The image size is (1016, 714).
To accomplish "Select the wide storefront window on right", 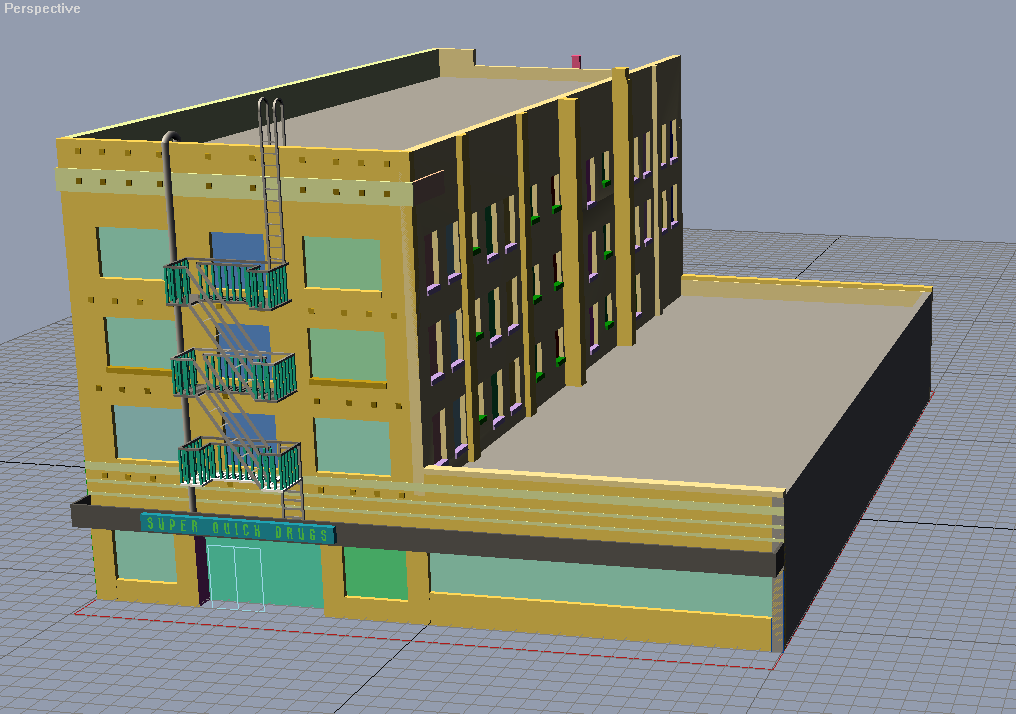I will click(601, 584).
